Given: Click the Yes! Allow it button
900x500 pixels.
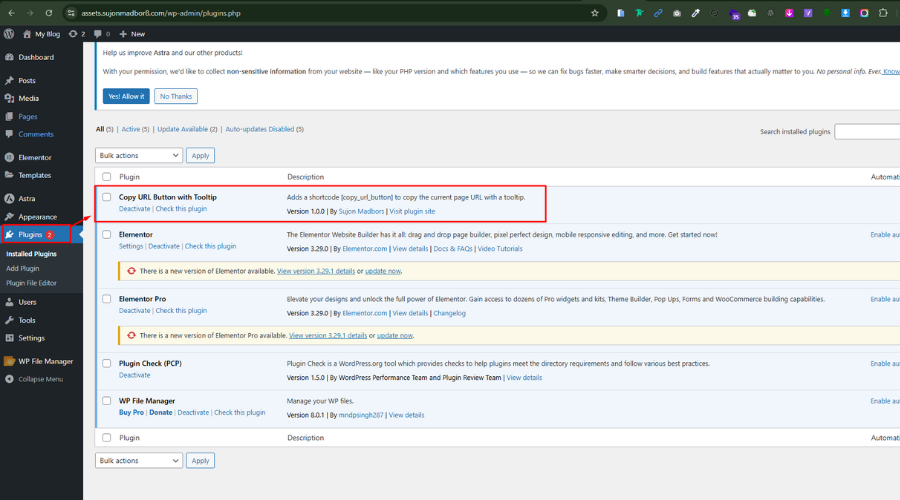Looking at the screenshot, I should [x=126, y=96].
